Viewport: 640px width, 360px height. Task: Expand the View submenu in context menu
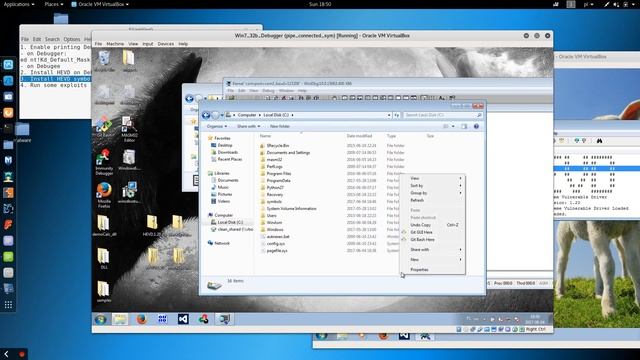coord(433,178)
